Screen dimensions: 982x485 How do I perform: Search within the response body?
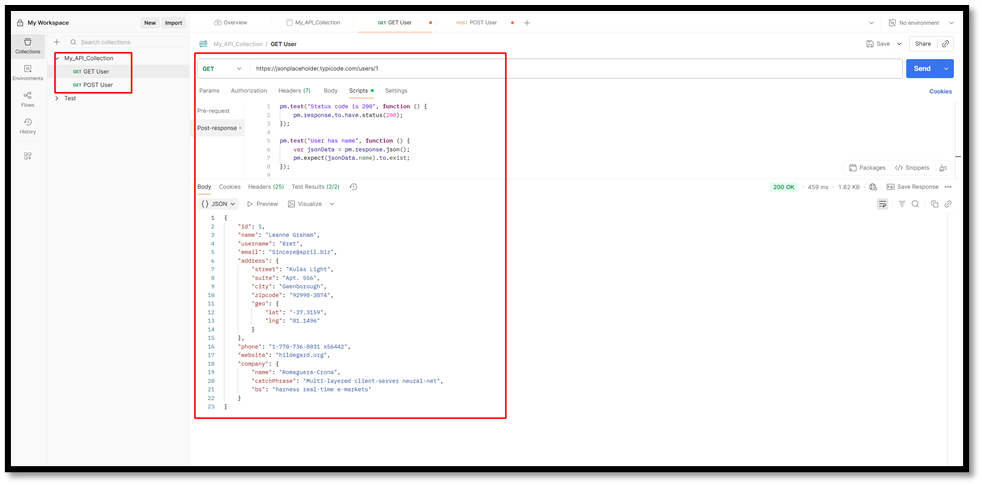915,204
